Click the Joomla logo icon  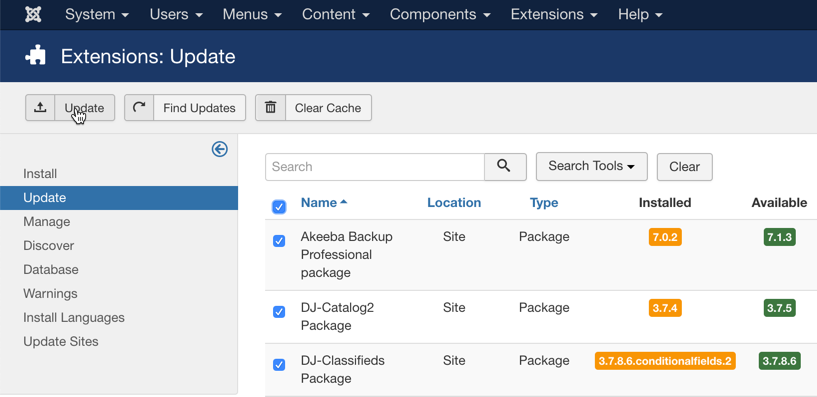[33, 14]
